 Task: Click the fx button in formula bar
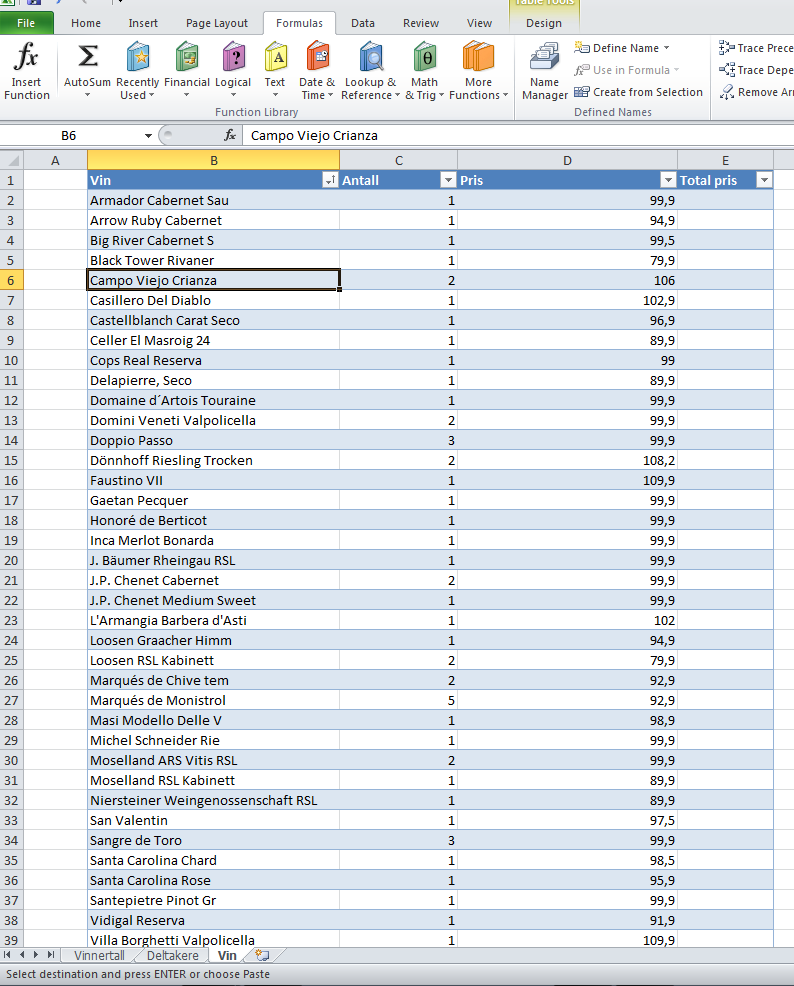(x=230, y=135)
